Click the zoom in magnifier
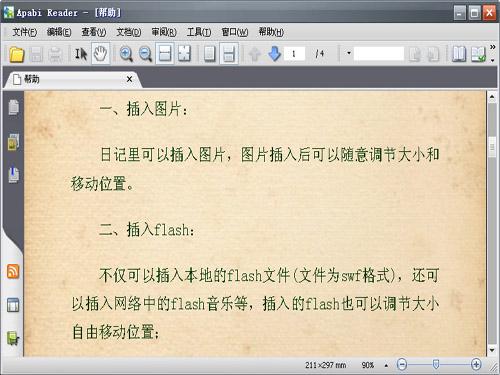This screenshot has height=375, width=500. pos(126,54)
